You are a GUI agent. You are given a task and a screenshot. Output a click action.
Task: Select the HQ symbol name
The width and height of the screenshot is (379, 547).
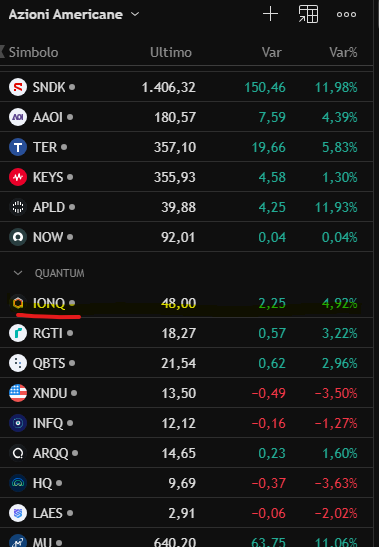point(42,483)
